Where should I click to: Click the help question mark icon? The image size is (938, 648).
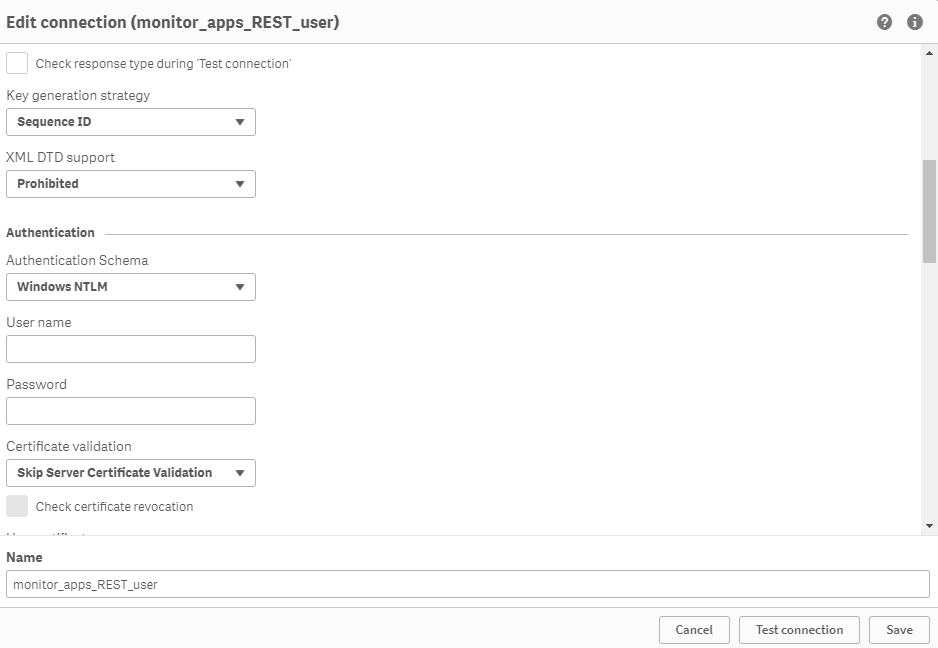pyautogui.click(x=884, y=22)
